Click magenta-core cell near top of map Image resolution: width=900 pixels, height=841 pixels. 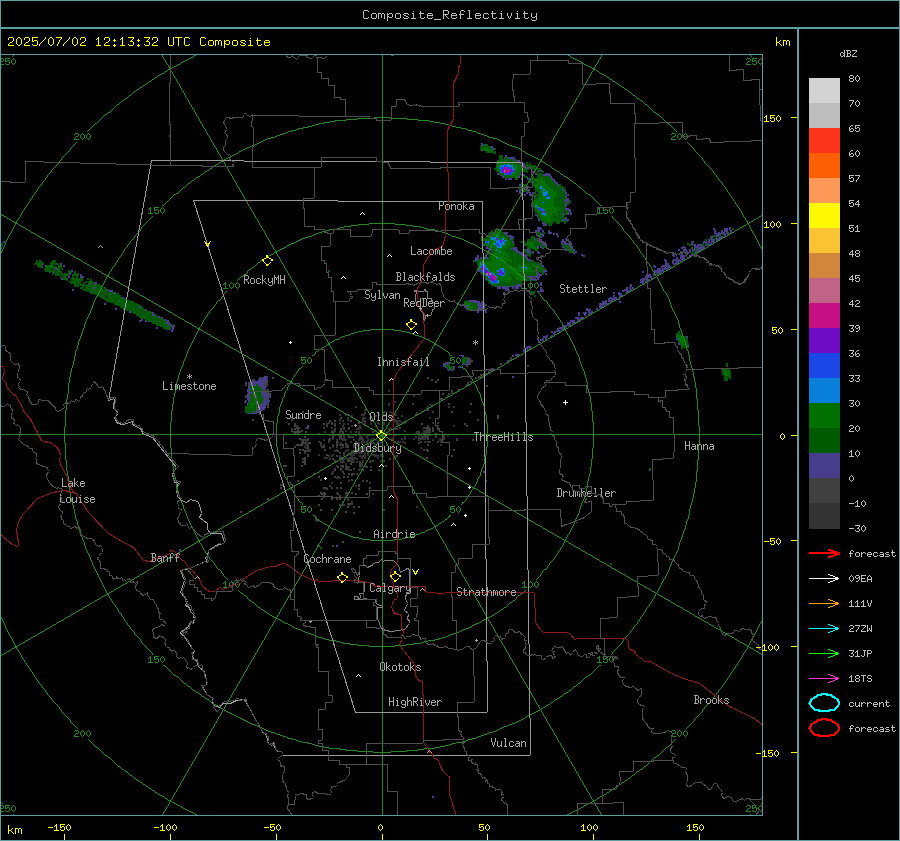coord(507,169)
